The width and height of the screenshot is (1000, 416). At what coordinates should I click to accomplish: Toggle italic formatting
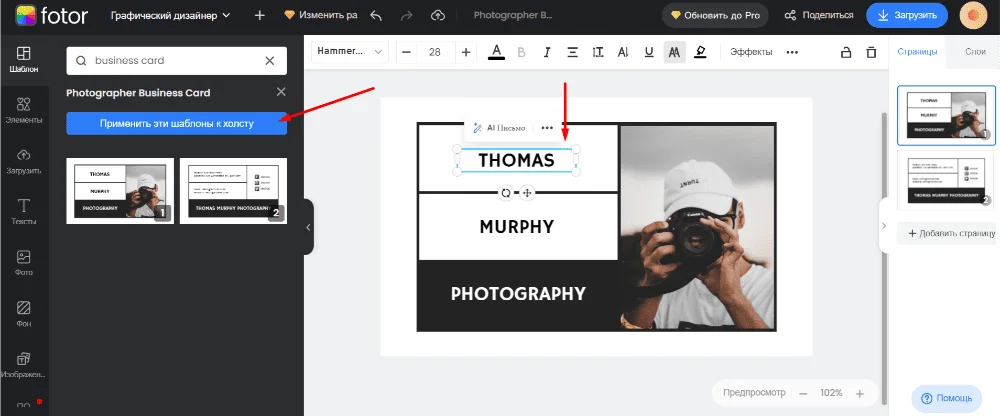coord(546,52)
